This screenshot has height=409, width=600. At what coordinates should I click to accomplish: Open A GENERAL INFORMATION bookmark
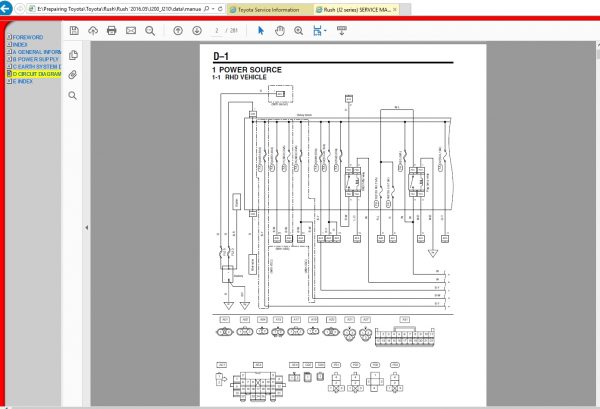37,52
